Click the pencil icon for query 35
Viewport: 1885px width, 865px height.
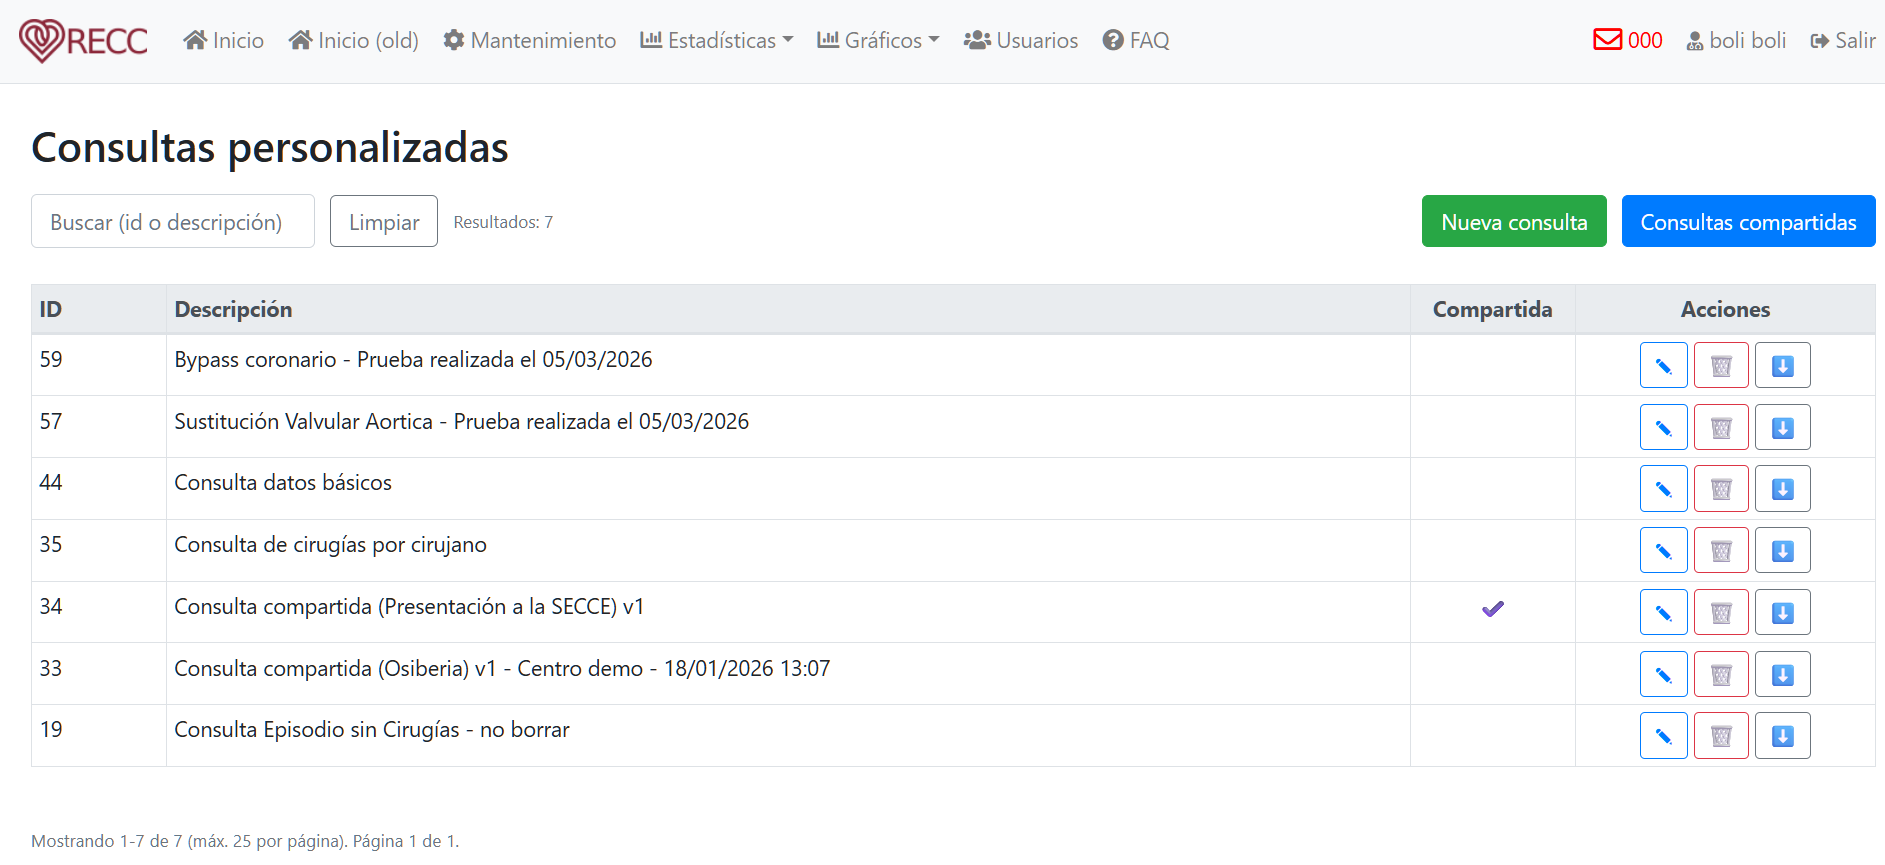pyautogui.click(x=1663, y=551)
